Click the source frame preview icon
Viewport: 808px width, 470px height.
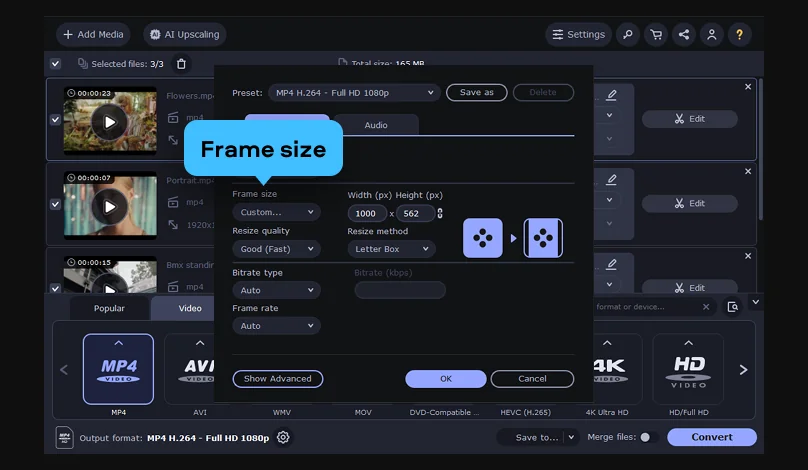pyautogui.click(x=483, y=238)
